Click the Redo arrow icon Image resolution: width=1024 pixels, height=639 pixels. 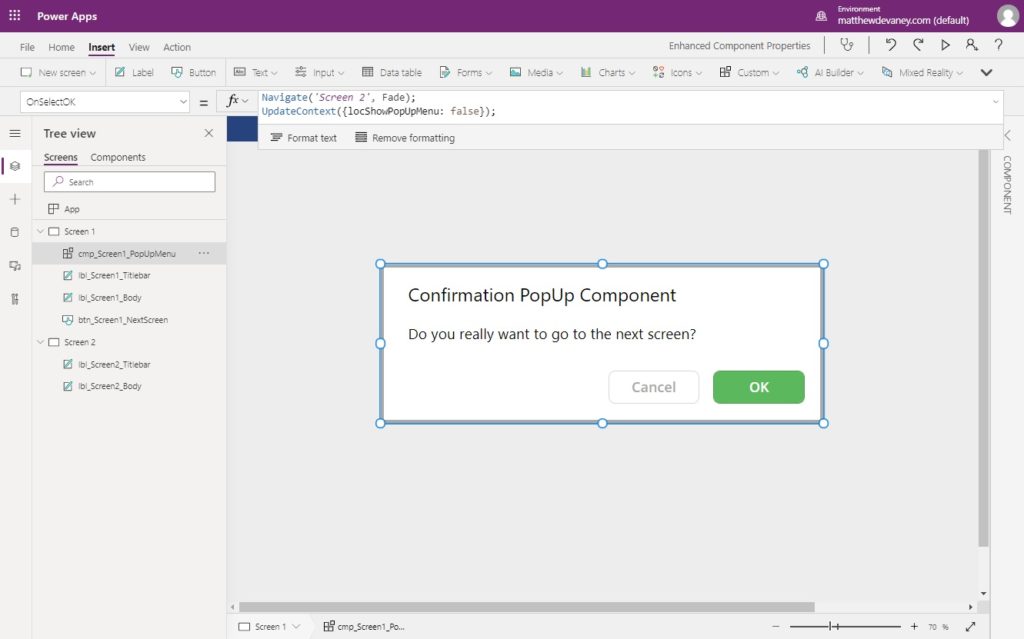pos(918,45)
